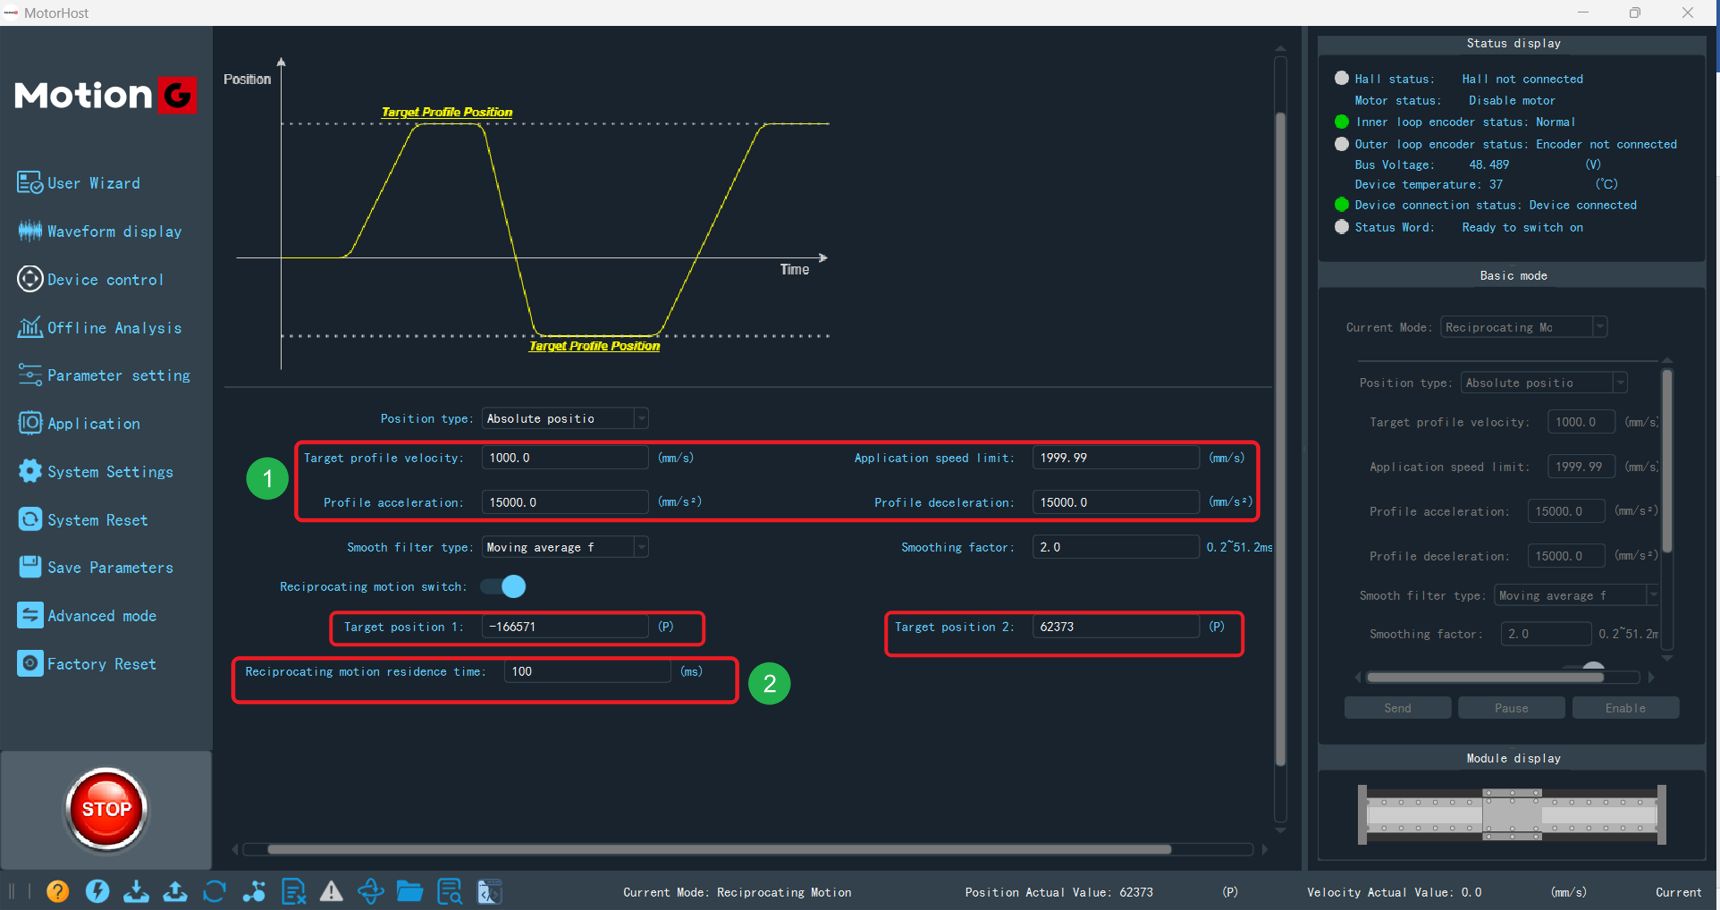Click 'Bus Voltage: 48.489' status text
This screenshot has width=1720, height=910.
1432,164
